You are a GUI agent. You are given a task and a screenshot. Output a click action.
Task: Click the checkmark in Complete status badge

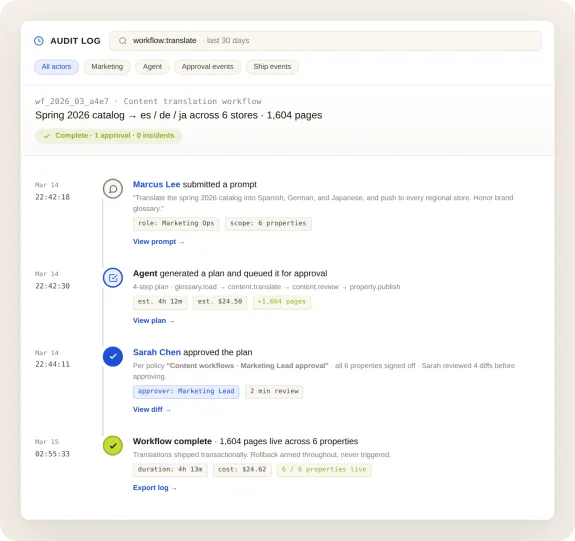point(47,136)
